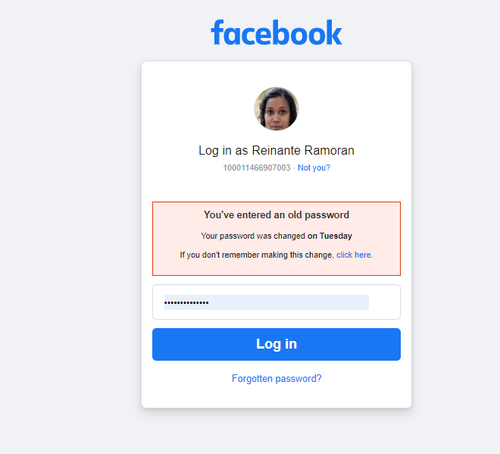Click "If you don't remember making this change" text
The width and height of the screenshot is (500, 454).
(x=256, y=255)
